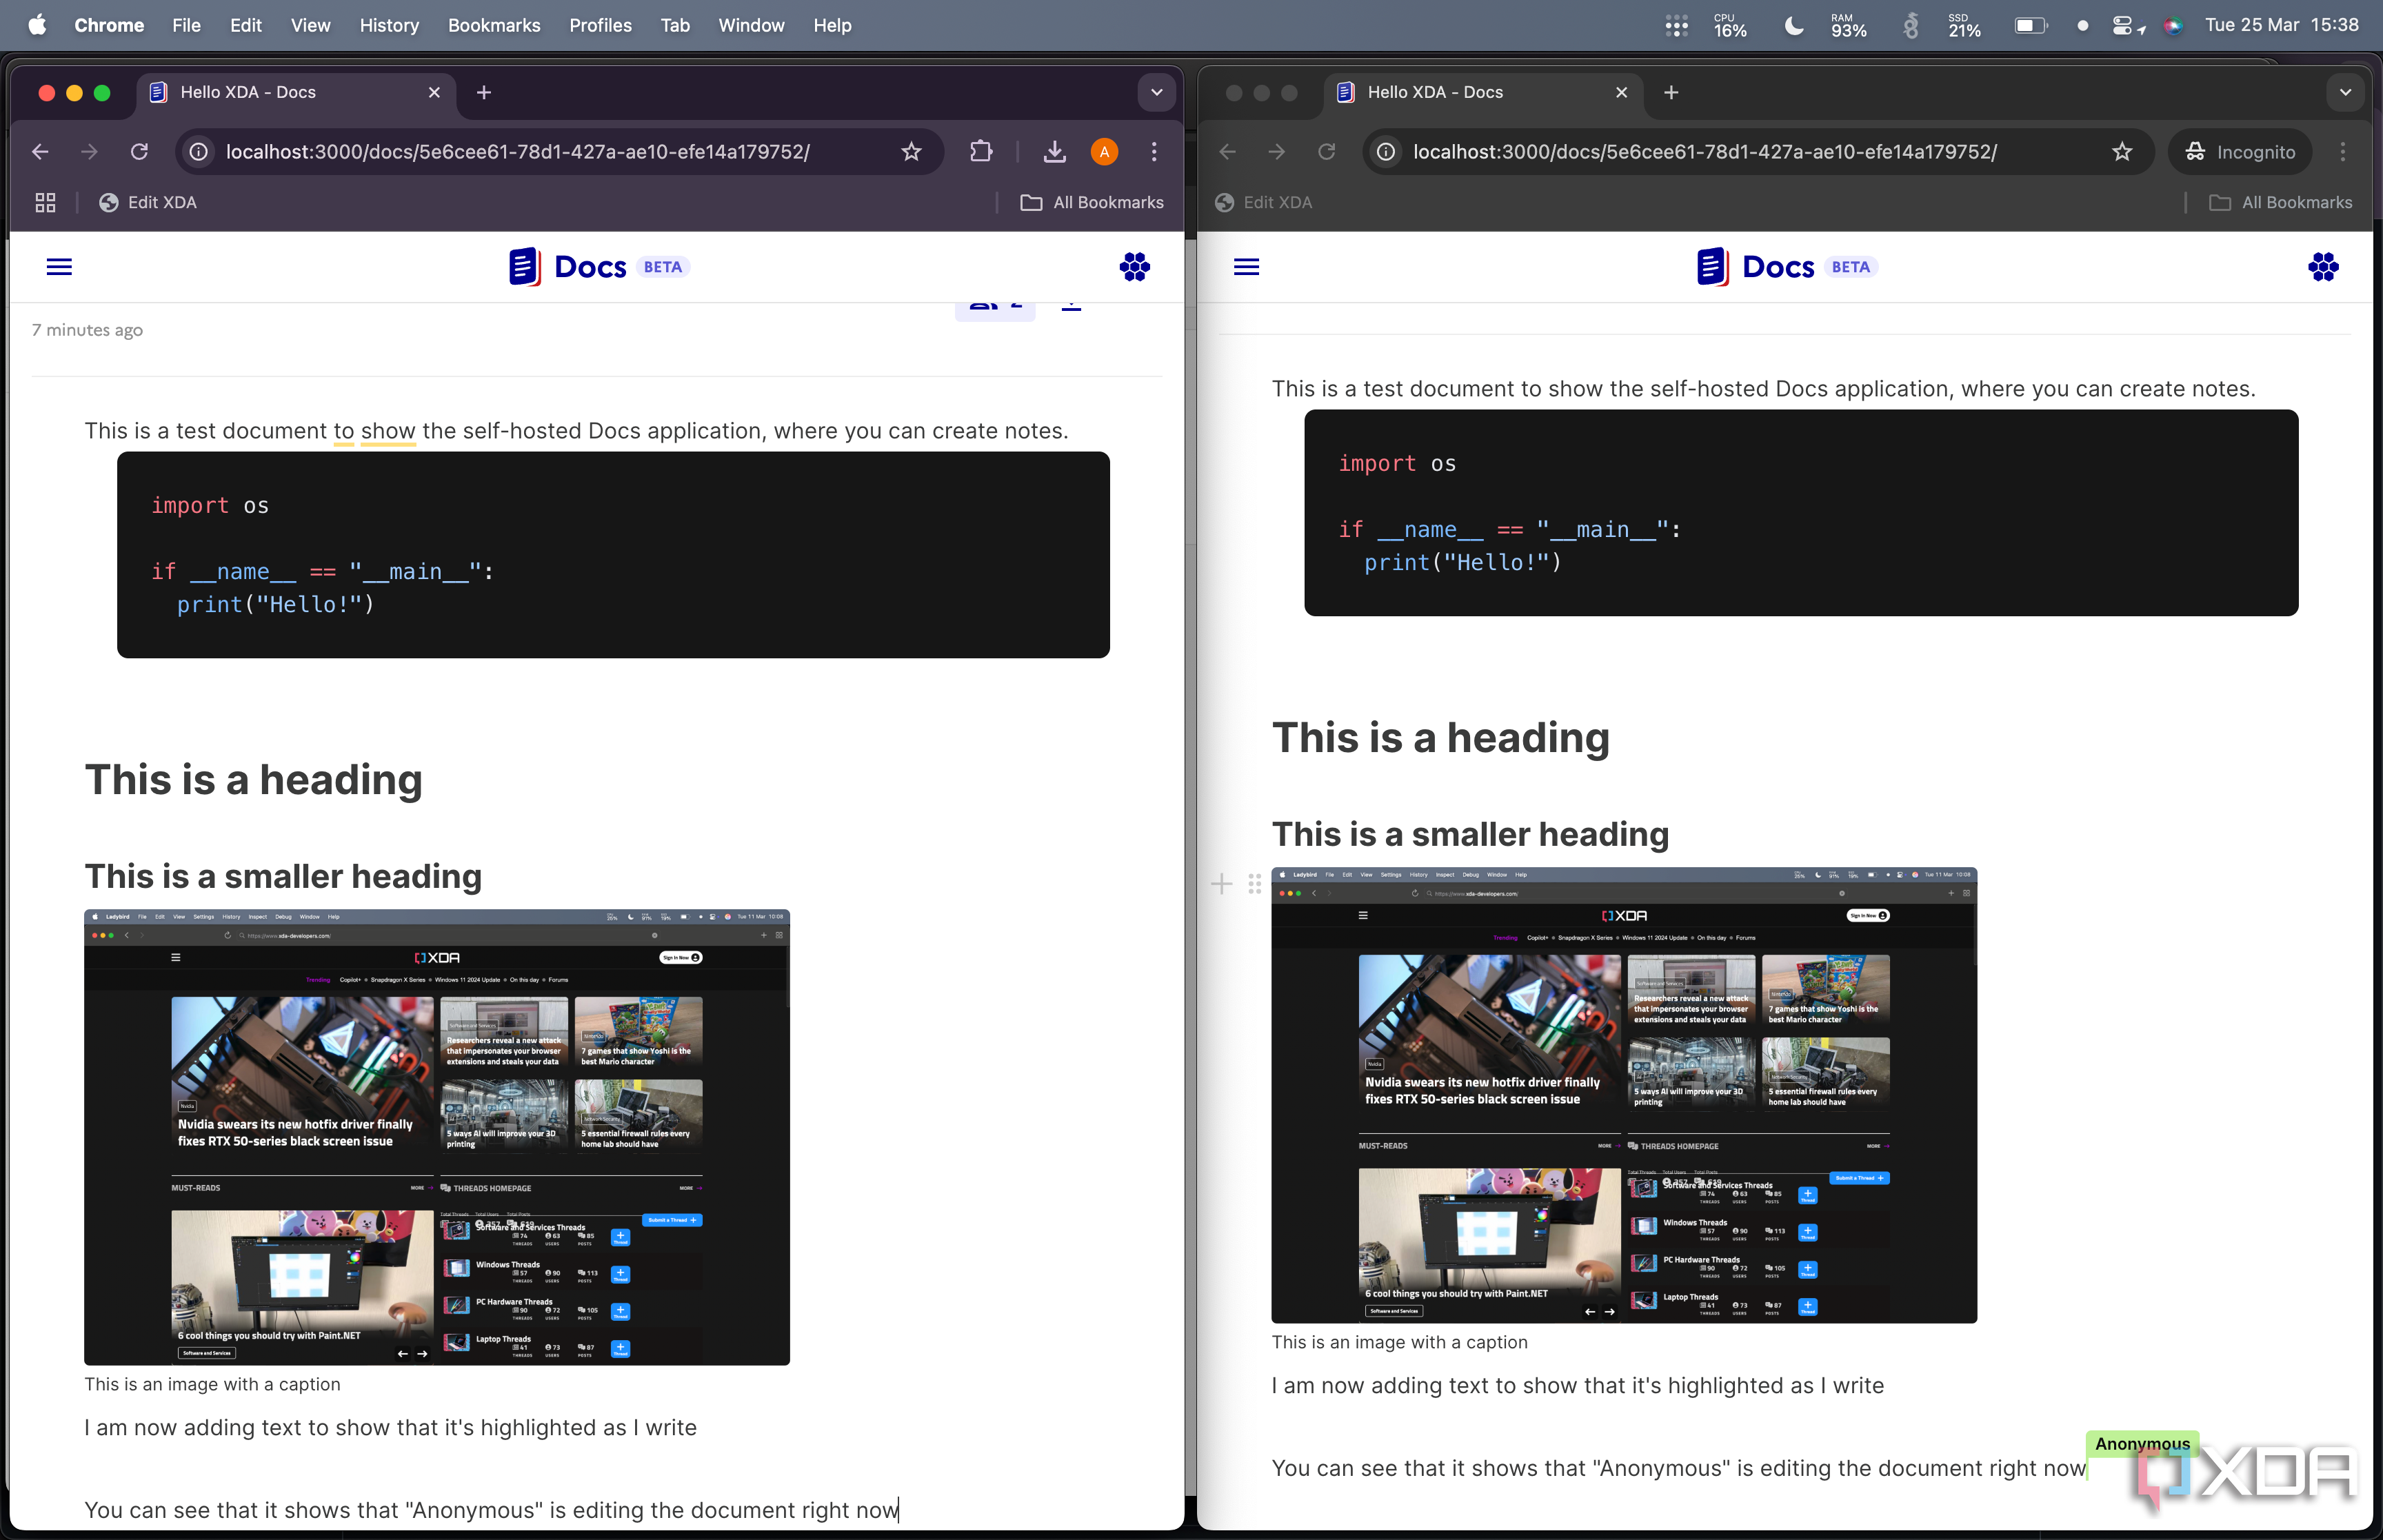Open the Profiles menu in menu bar

tap(600, 25)
